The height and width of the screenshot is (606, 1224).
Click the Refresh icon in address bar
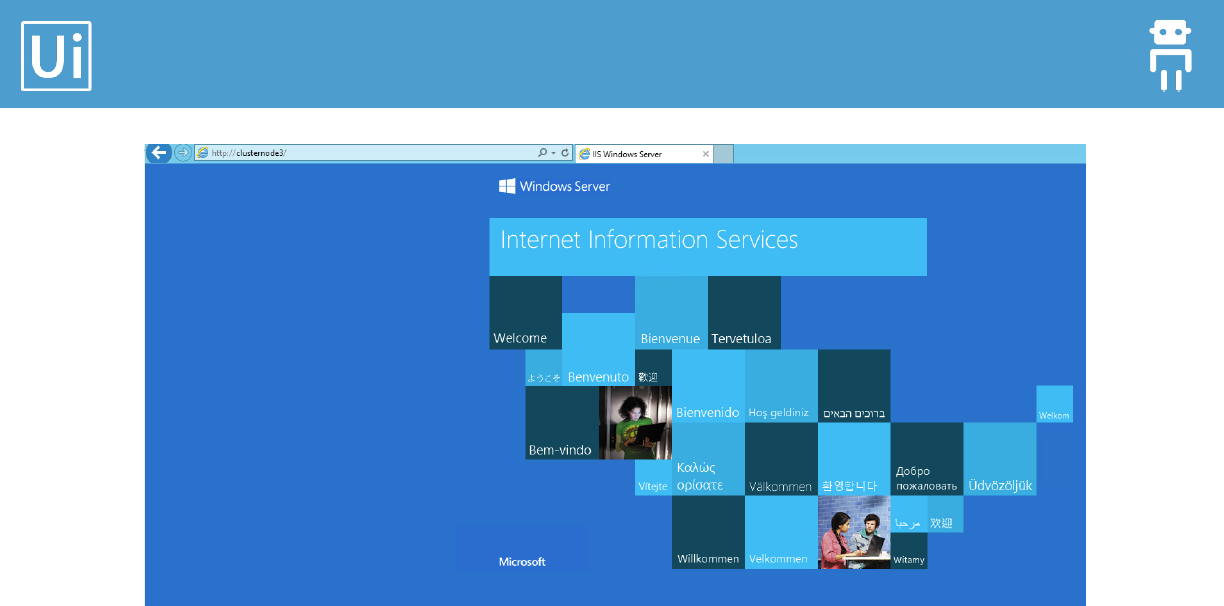point(565,153)
